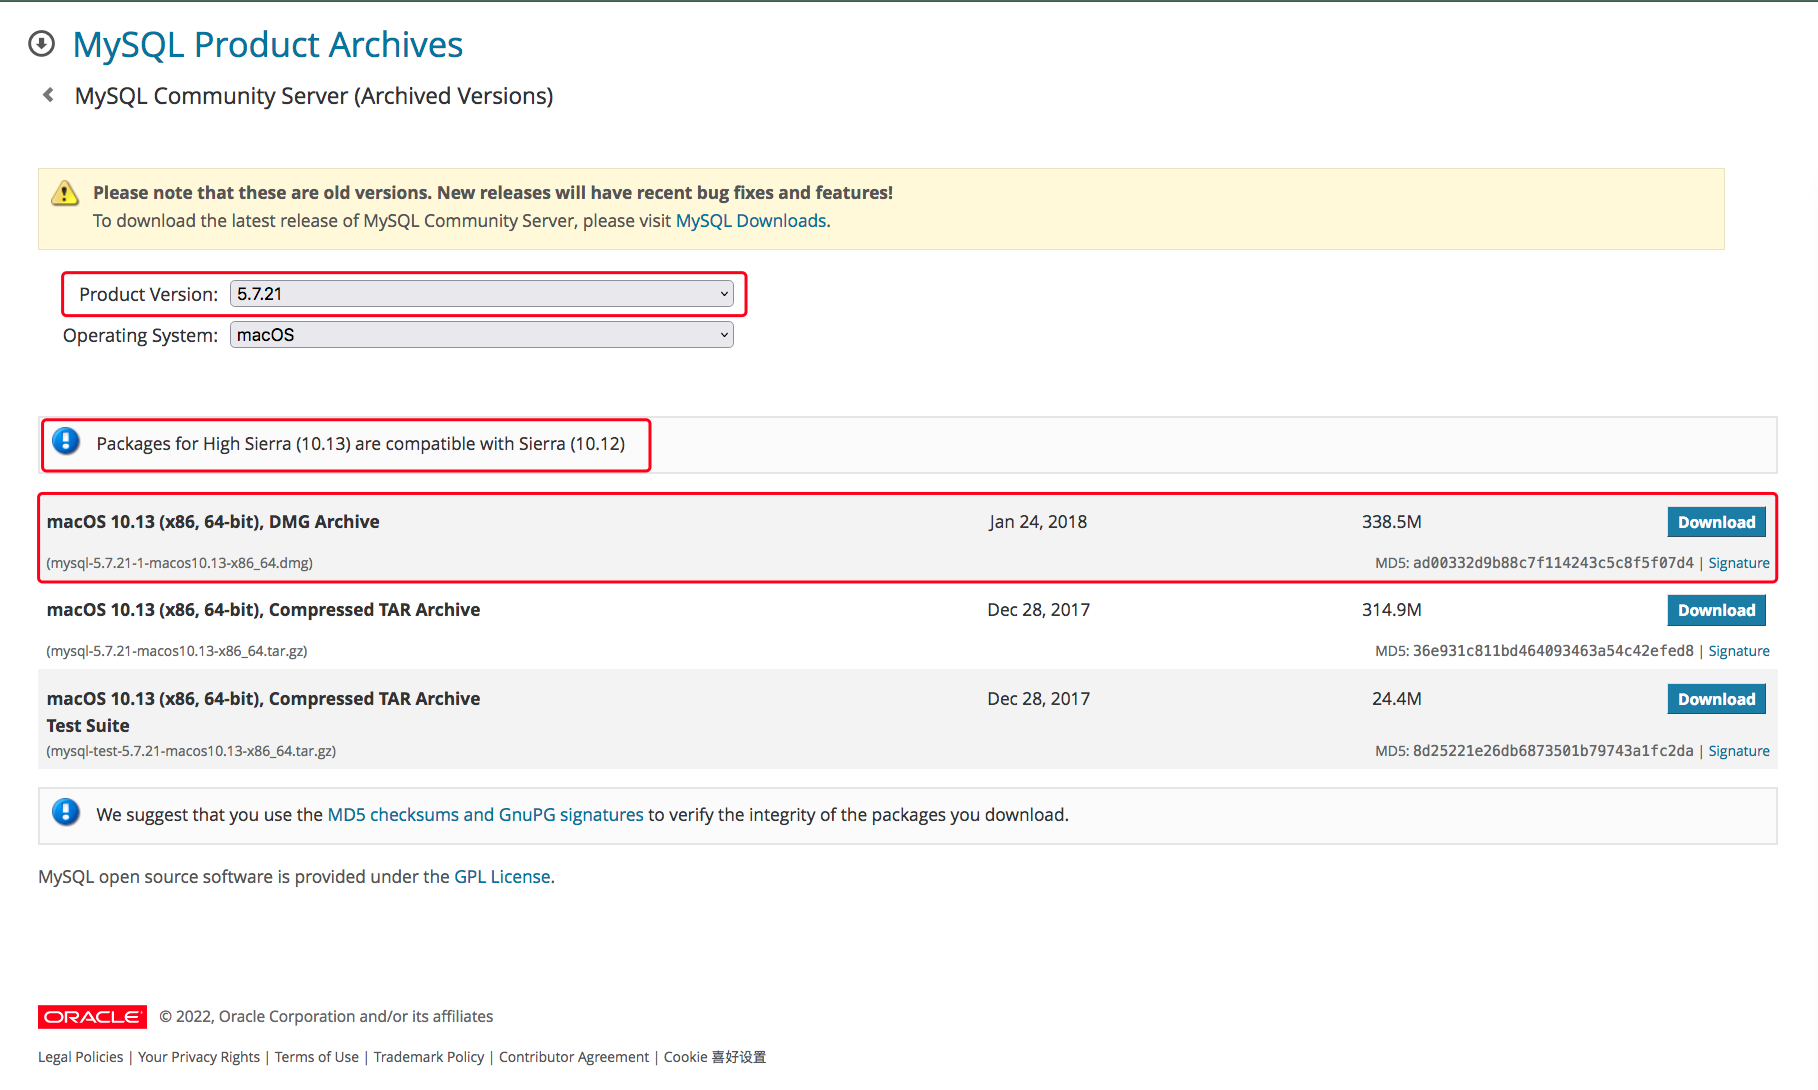The height and width of the screenshot is (1090, 1818).
Task: Open the Product Version dropdown showing 5.7.21
Action: [482, 294]
